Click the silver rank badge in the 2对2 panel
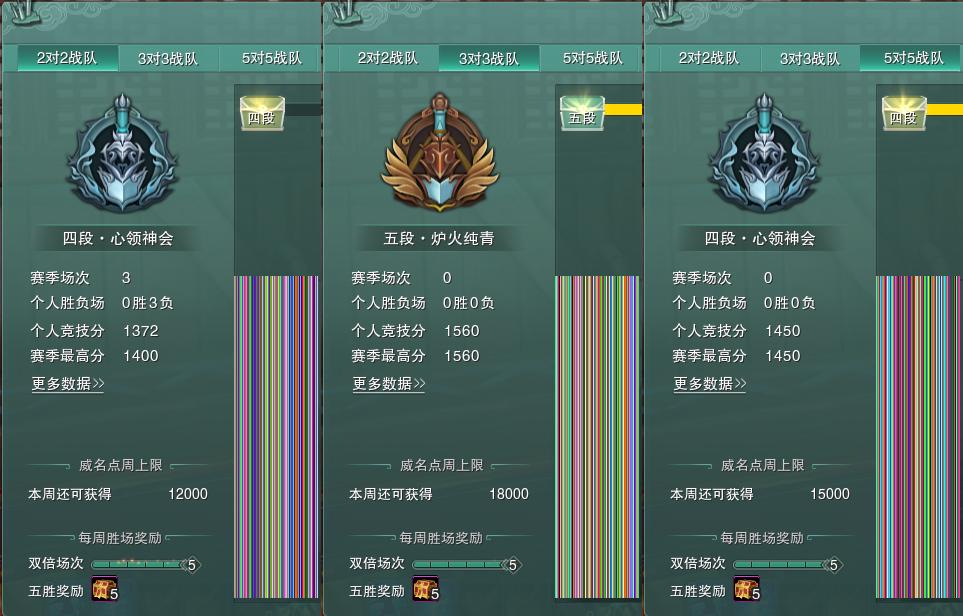The height and width of the screenshot is (616, 963). [122, 152]
